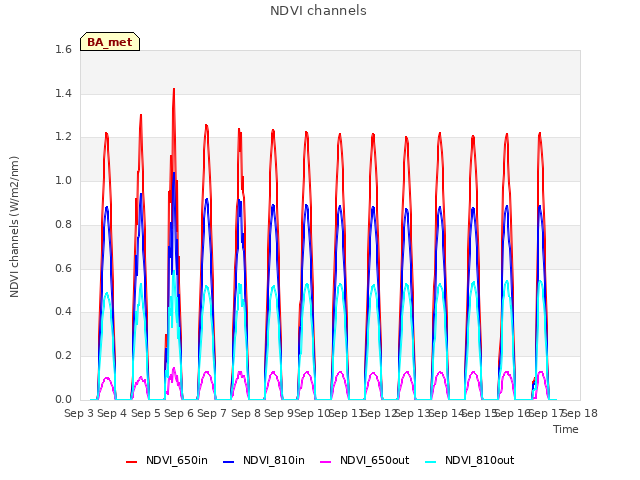Click the 0.6 y-axis tick label
Screen dimensions: 640x480
[63, 268]
